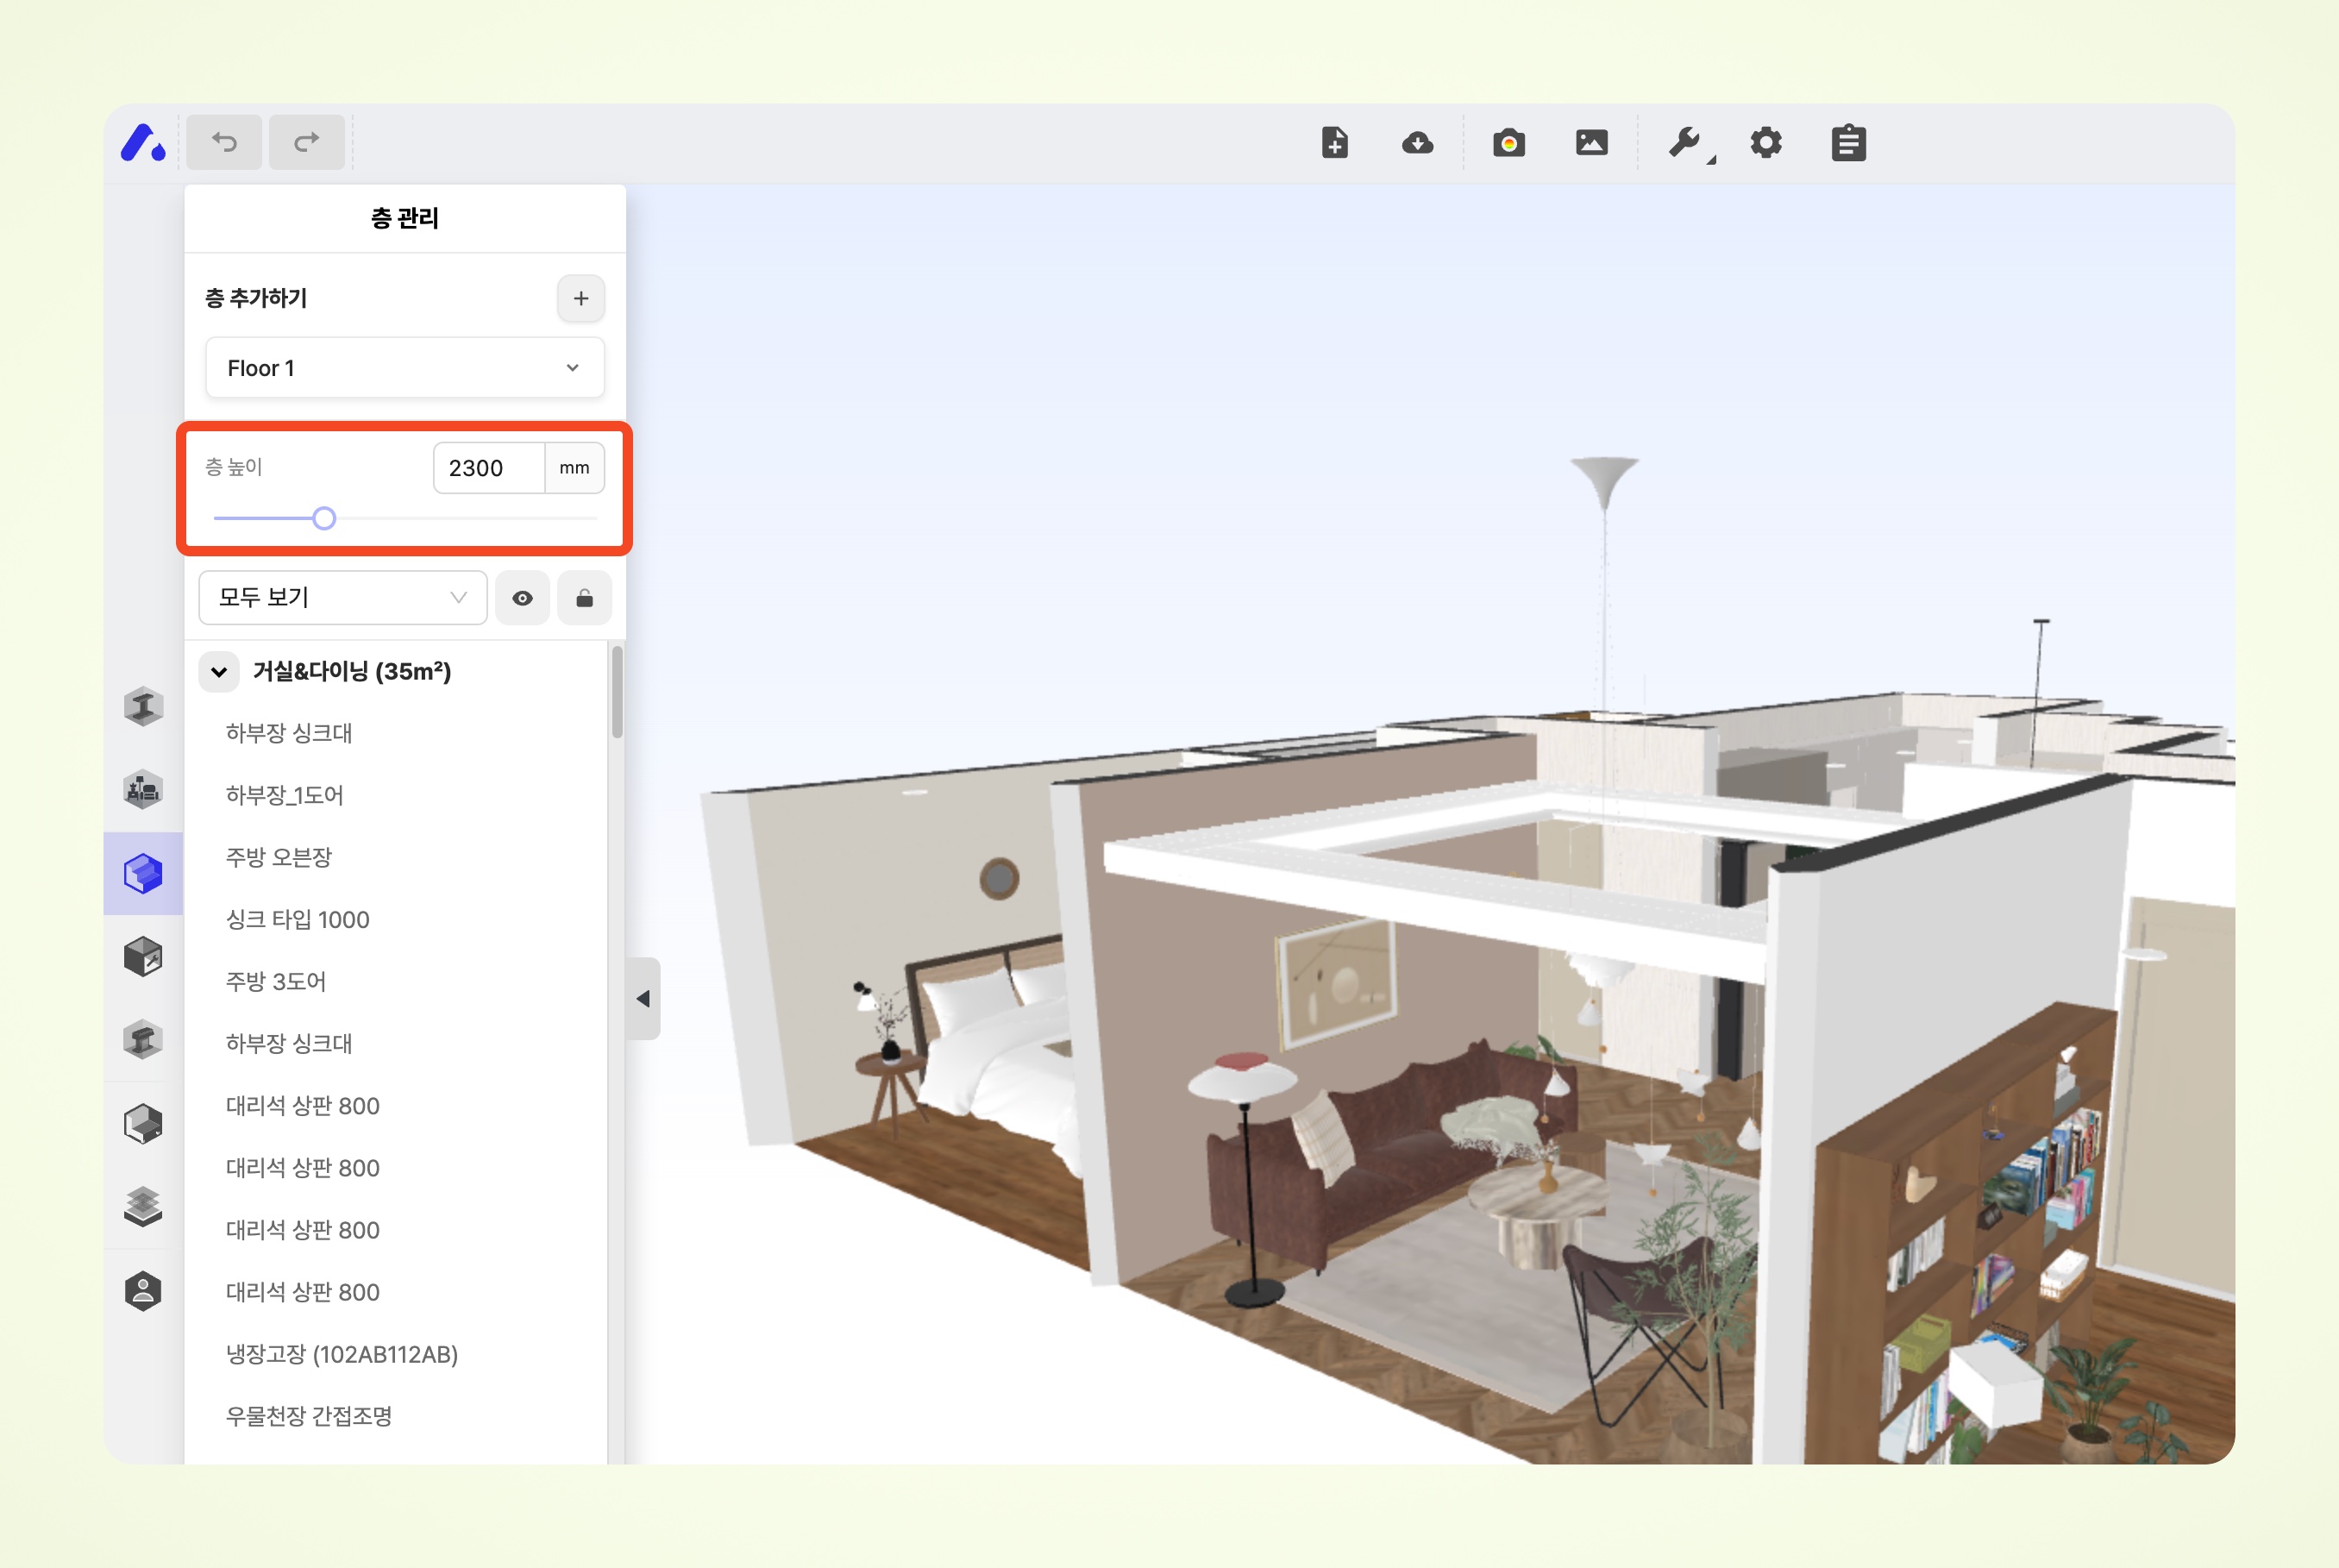Click the 층 관리 panel title
Screen dimensions: 2339x1568
point(405,218)
